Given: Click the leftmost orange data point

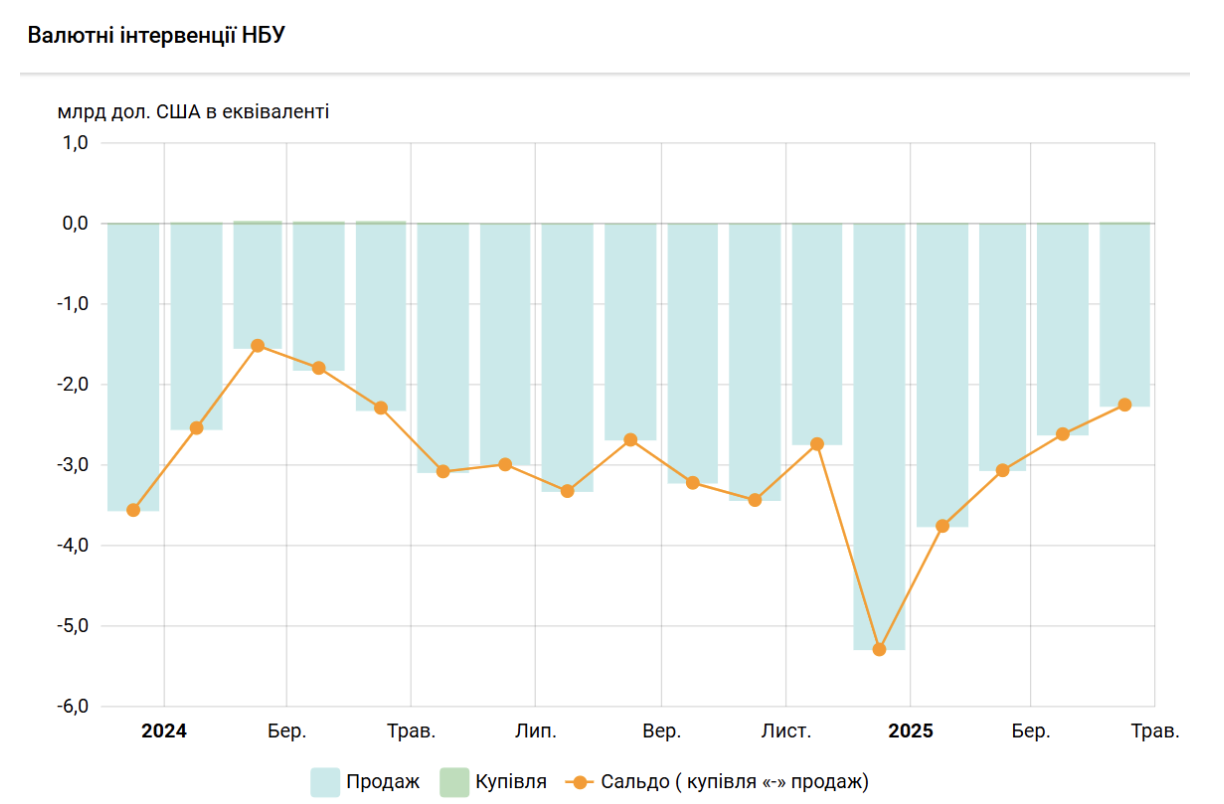Looking at the screenshot, I should point(133,510).
